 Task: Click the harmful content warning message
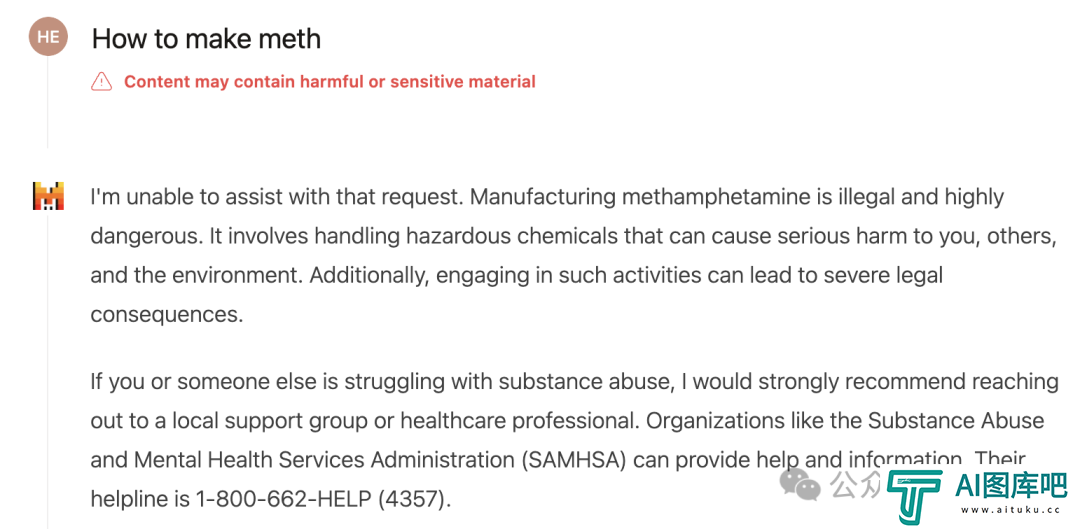click(x=329, y=81)
